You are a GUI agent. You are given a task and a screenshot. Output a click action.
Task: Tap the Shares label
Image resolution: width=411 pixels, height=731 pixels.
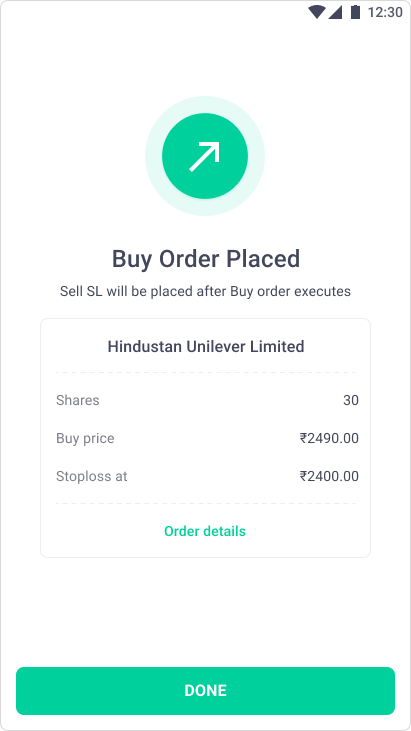77,400
